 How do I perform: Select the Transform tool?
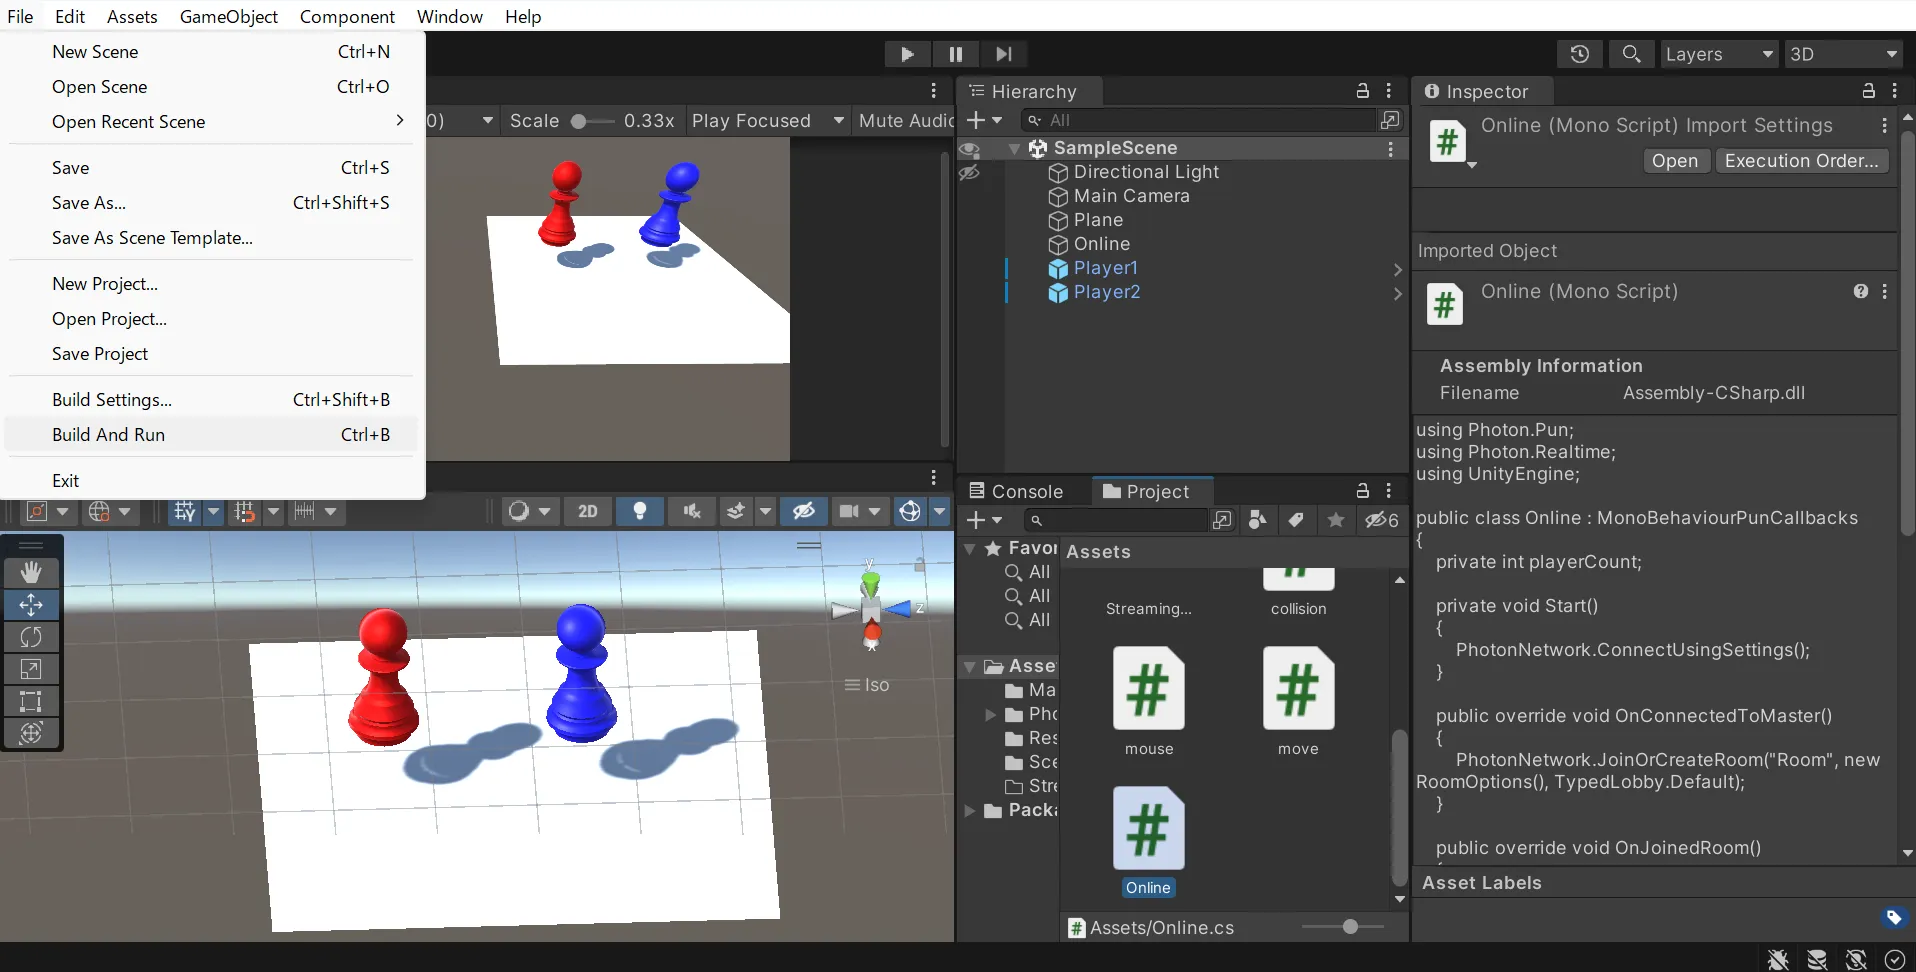pos(31,732)
